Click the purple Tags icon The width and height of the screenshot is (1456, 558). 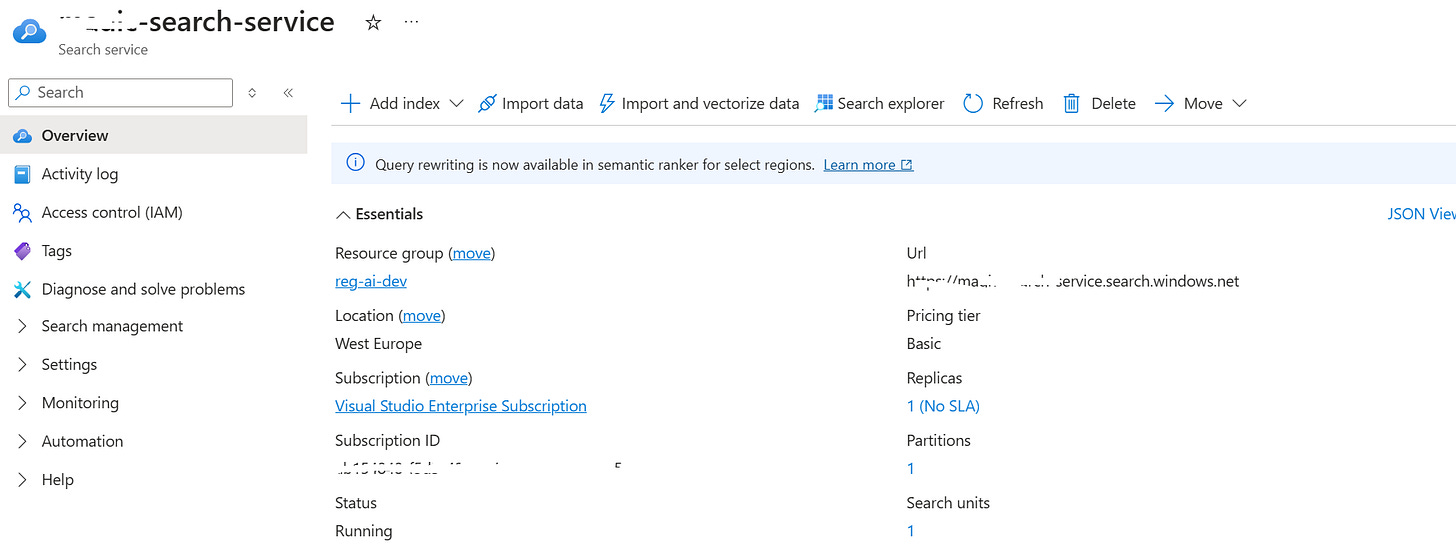coord(22,251)
